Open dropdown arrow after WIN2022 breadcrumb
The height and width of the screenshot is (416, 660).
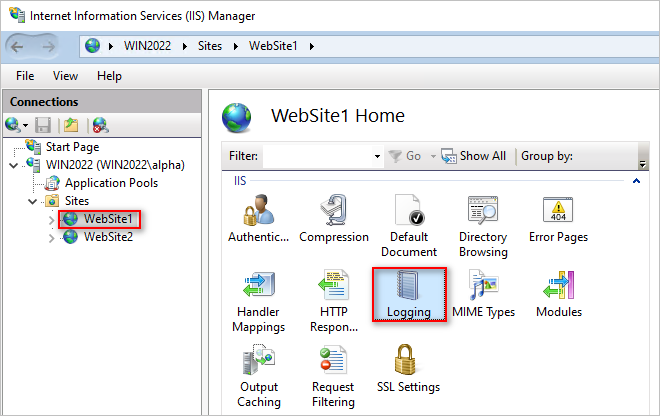[184, 46]
